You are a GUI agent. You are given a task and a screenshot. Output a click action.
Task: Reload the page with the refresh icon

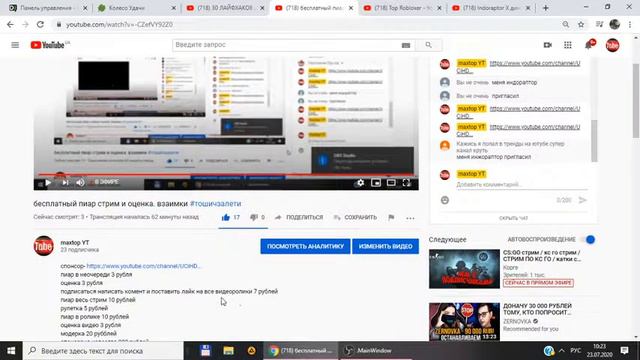point(40,24)
